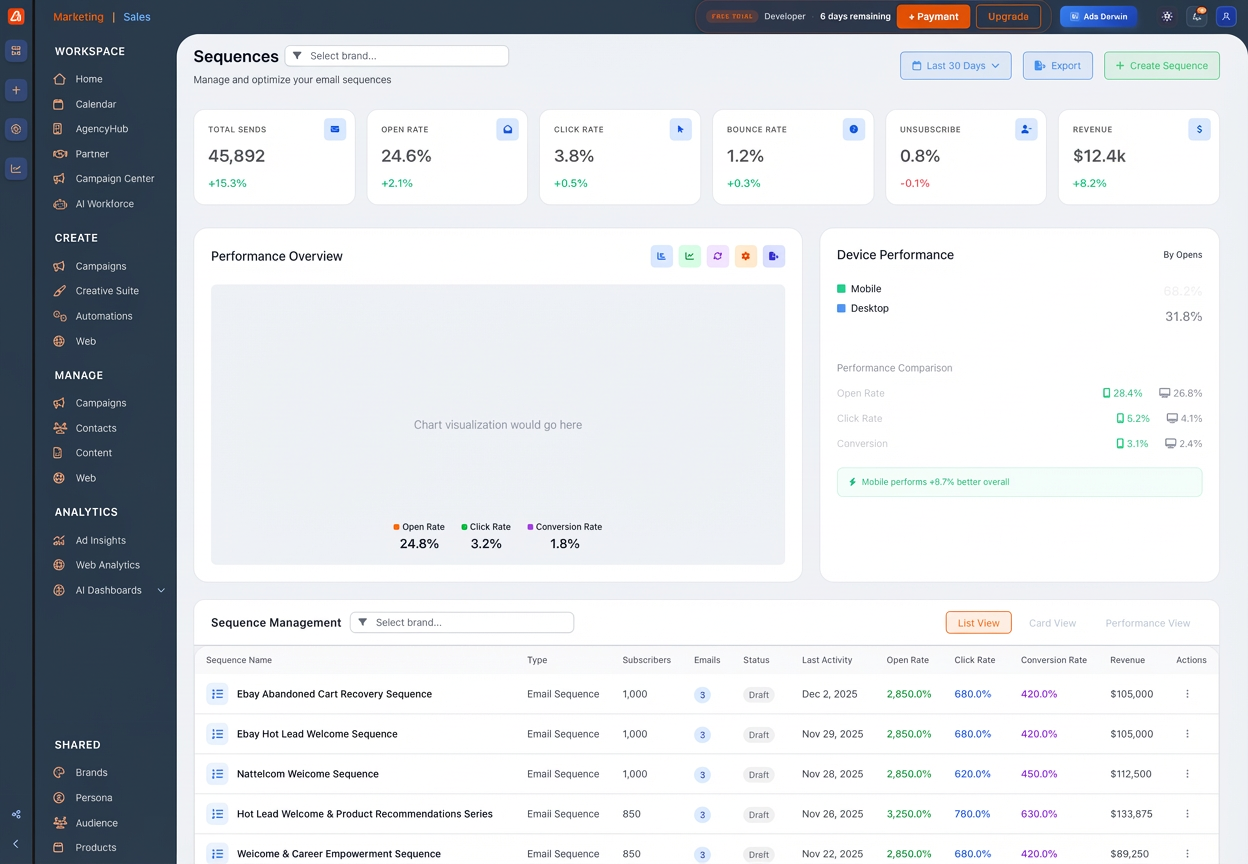Open the notifications bell in the top bar

[1196, 17]
